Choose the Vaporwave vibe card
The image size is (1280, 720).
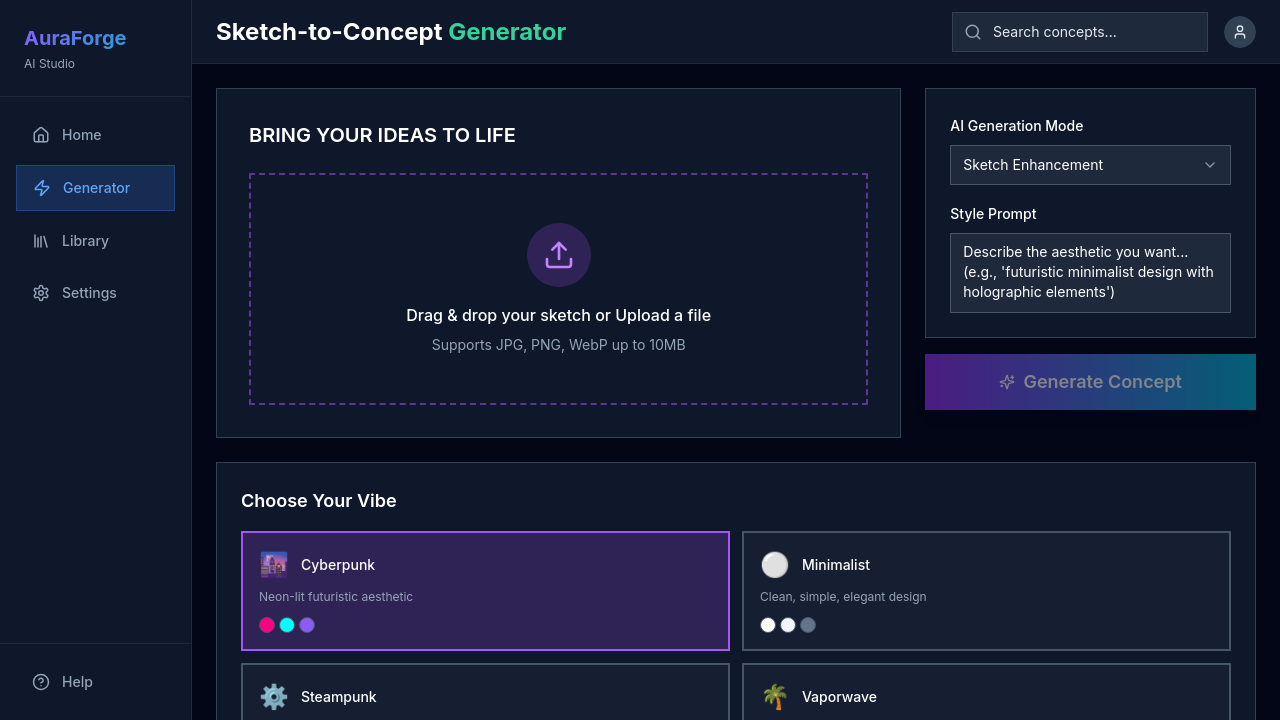986,697
